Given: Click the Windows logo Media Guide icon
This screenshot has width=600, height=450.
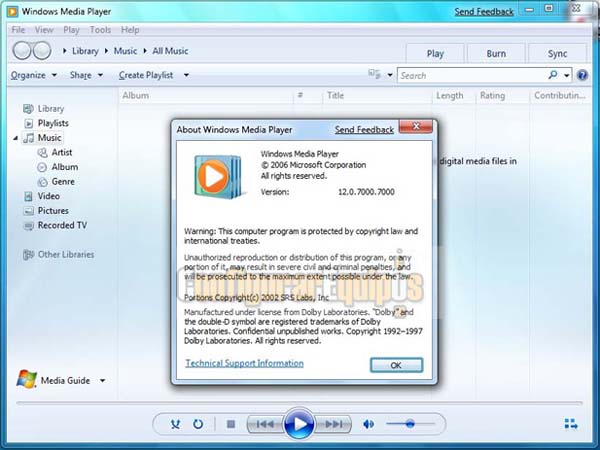Looking at the screenshot, I should [x=26, y=379].
